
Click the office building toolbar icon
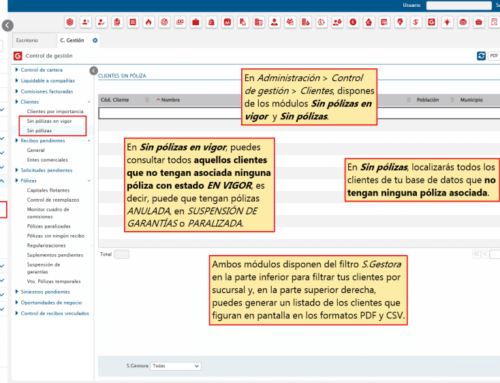(259, 22)
